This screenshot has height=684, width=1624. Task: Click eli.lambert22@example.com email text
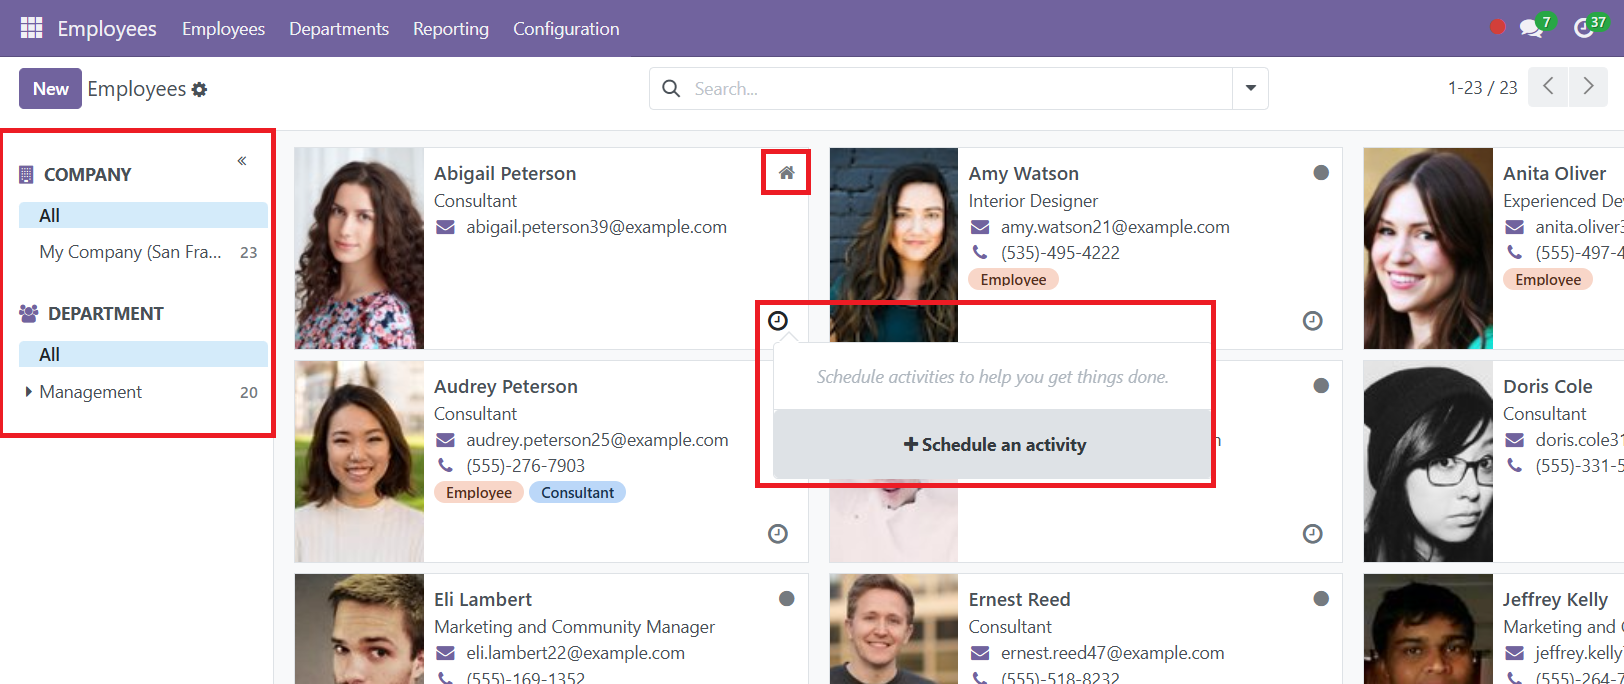point(575,653)
